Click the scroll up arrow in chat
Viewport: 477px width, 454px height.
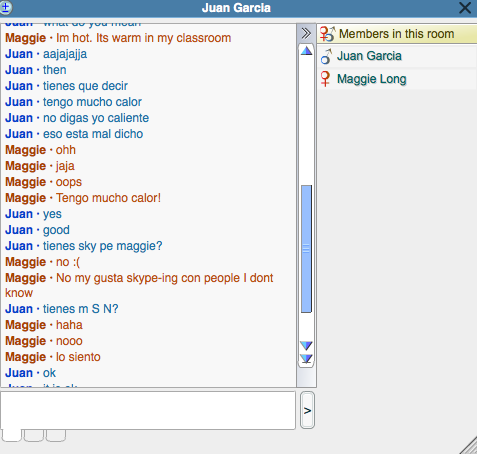[306, 51]
